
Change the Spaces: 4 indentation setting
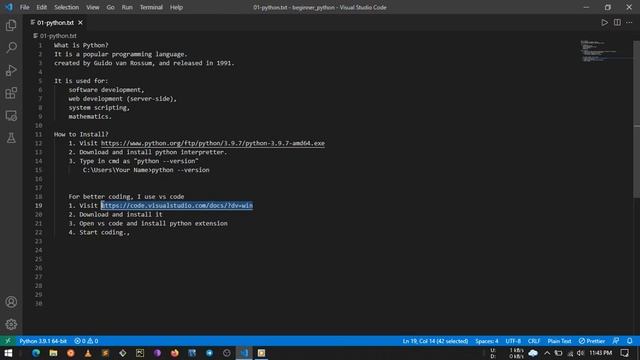[487, 341]
